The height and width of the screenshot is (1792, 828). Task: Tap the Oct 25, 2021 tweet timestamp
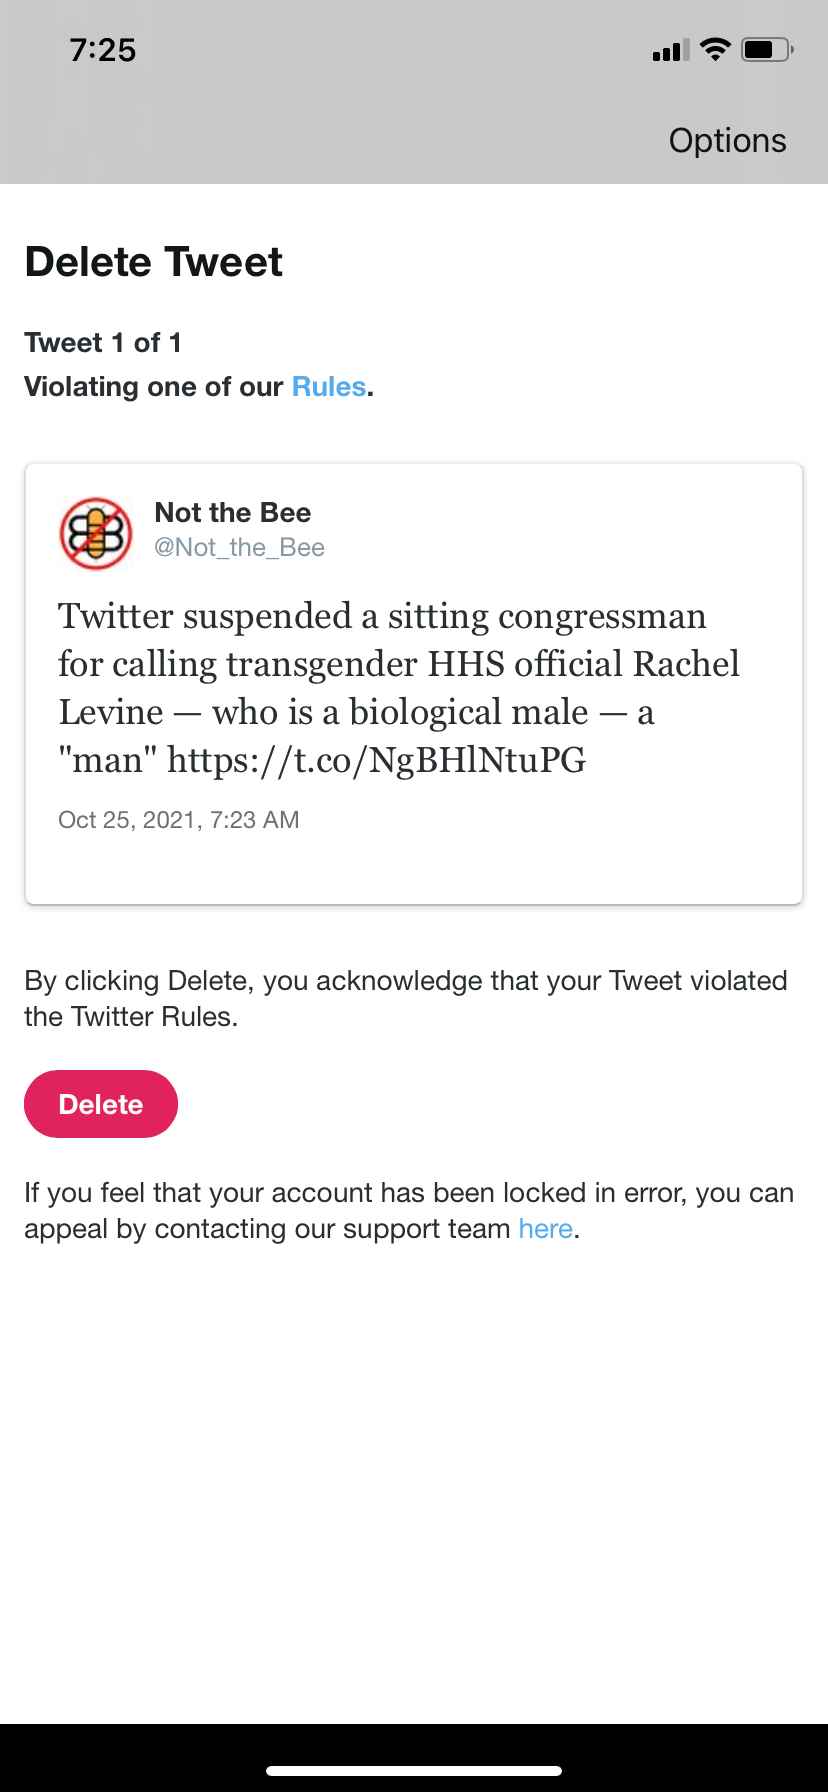pos(179,820)
